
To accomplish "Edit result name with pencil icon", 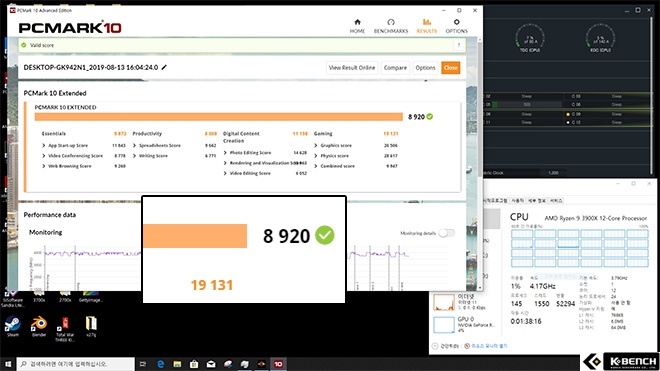I will point(164,67).
